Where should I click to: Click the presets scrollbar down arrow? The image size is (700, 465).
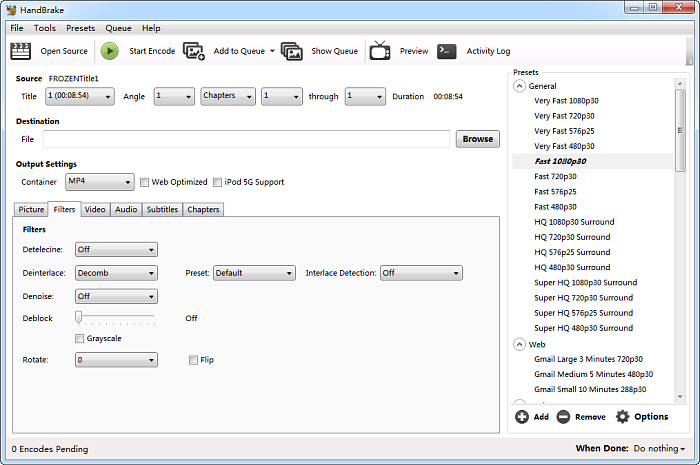[680, 396]
